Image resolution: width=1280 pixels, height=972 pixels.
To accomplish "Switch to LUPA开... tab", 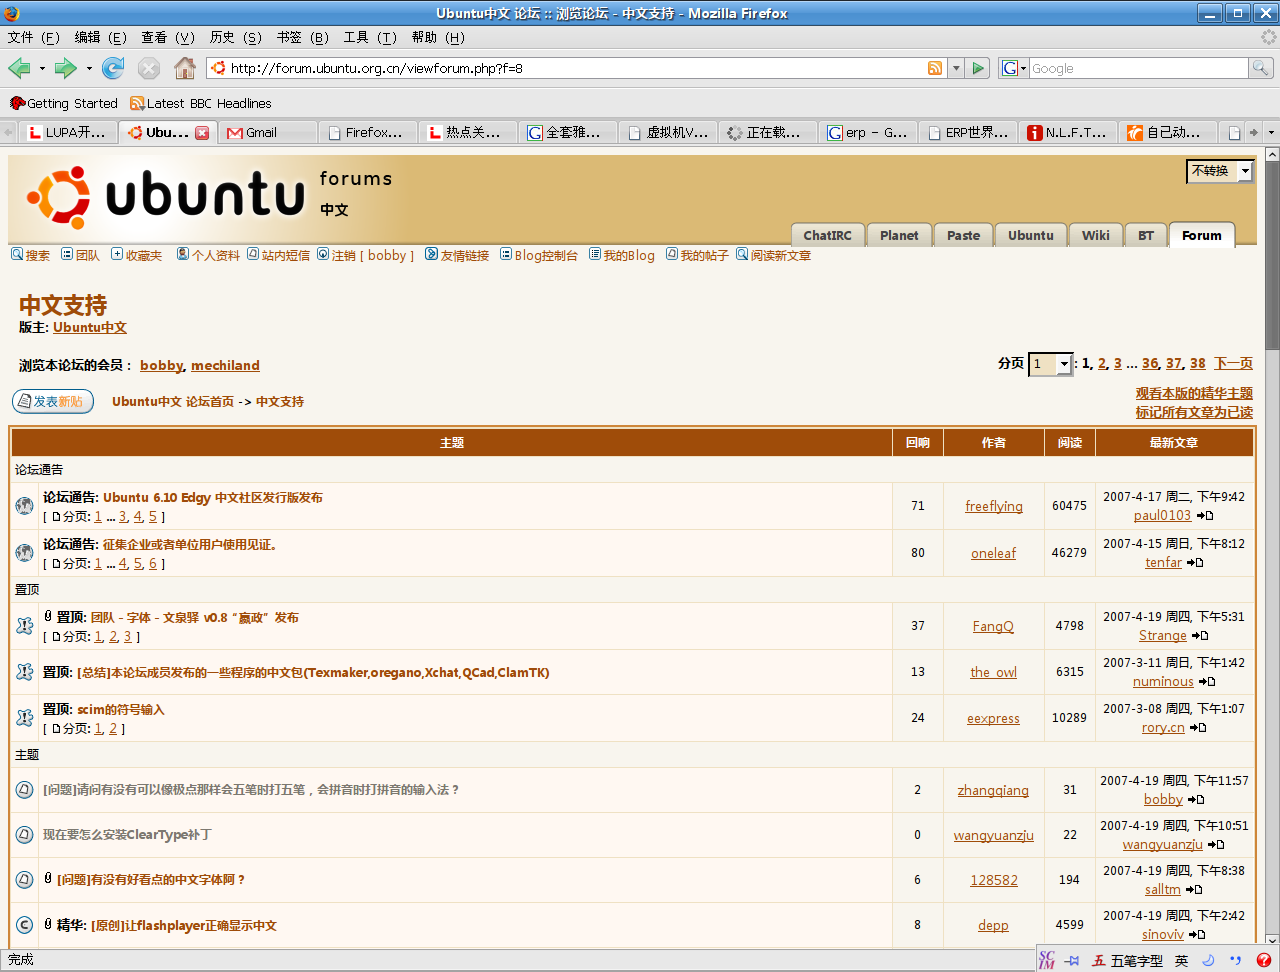I will tap(68, 132).
